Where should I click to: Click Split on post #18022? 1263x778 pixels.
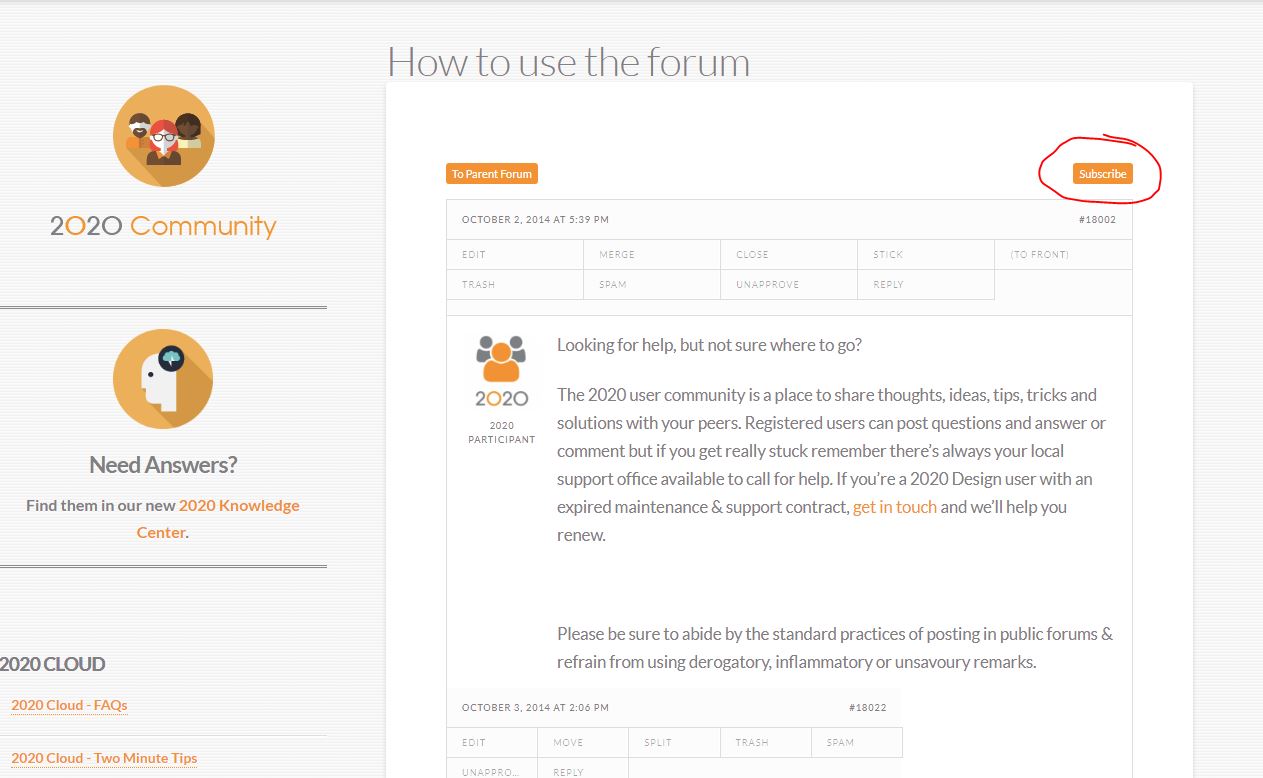(x=658, y=743)
